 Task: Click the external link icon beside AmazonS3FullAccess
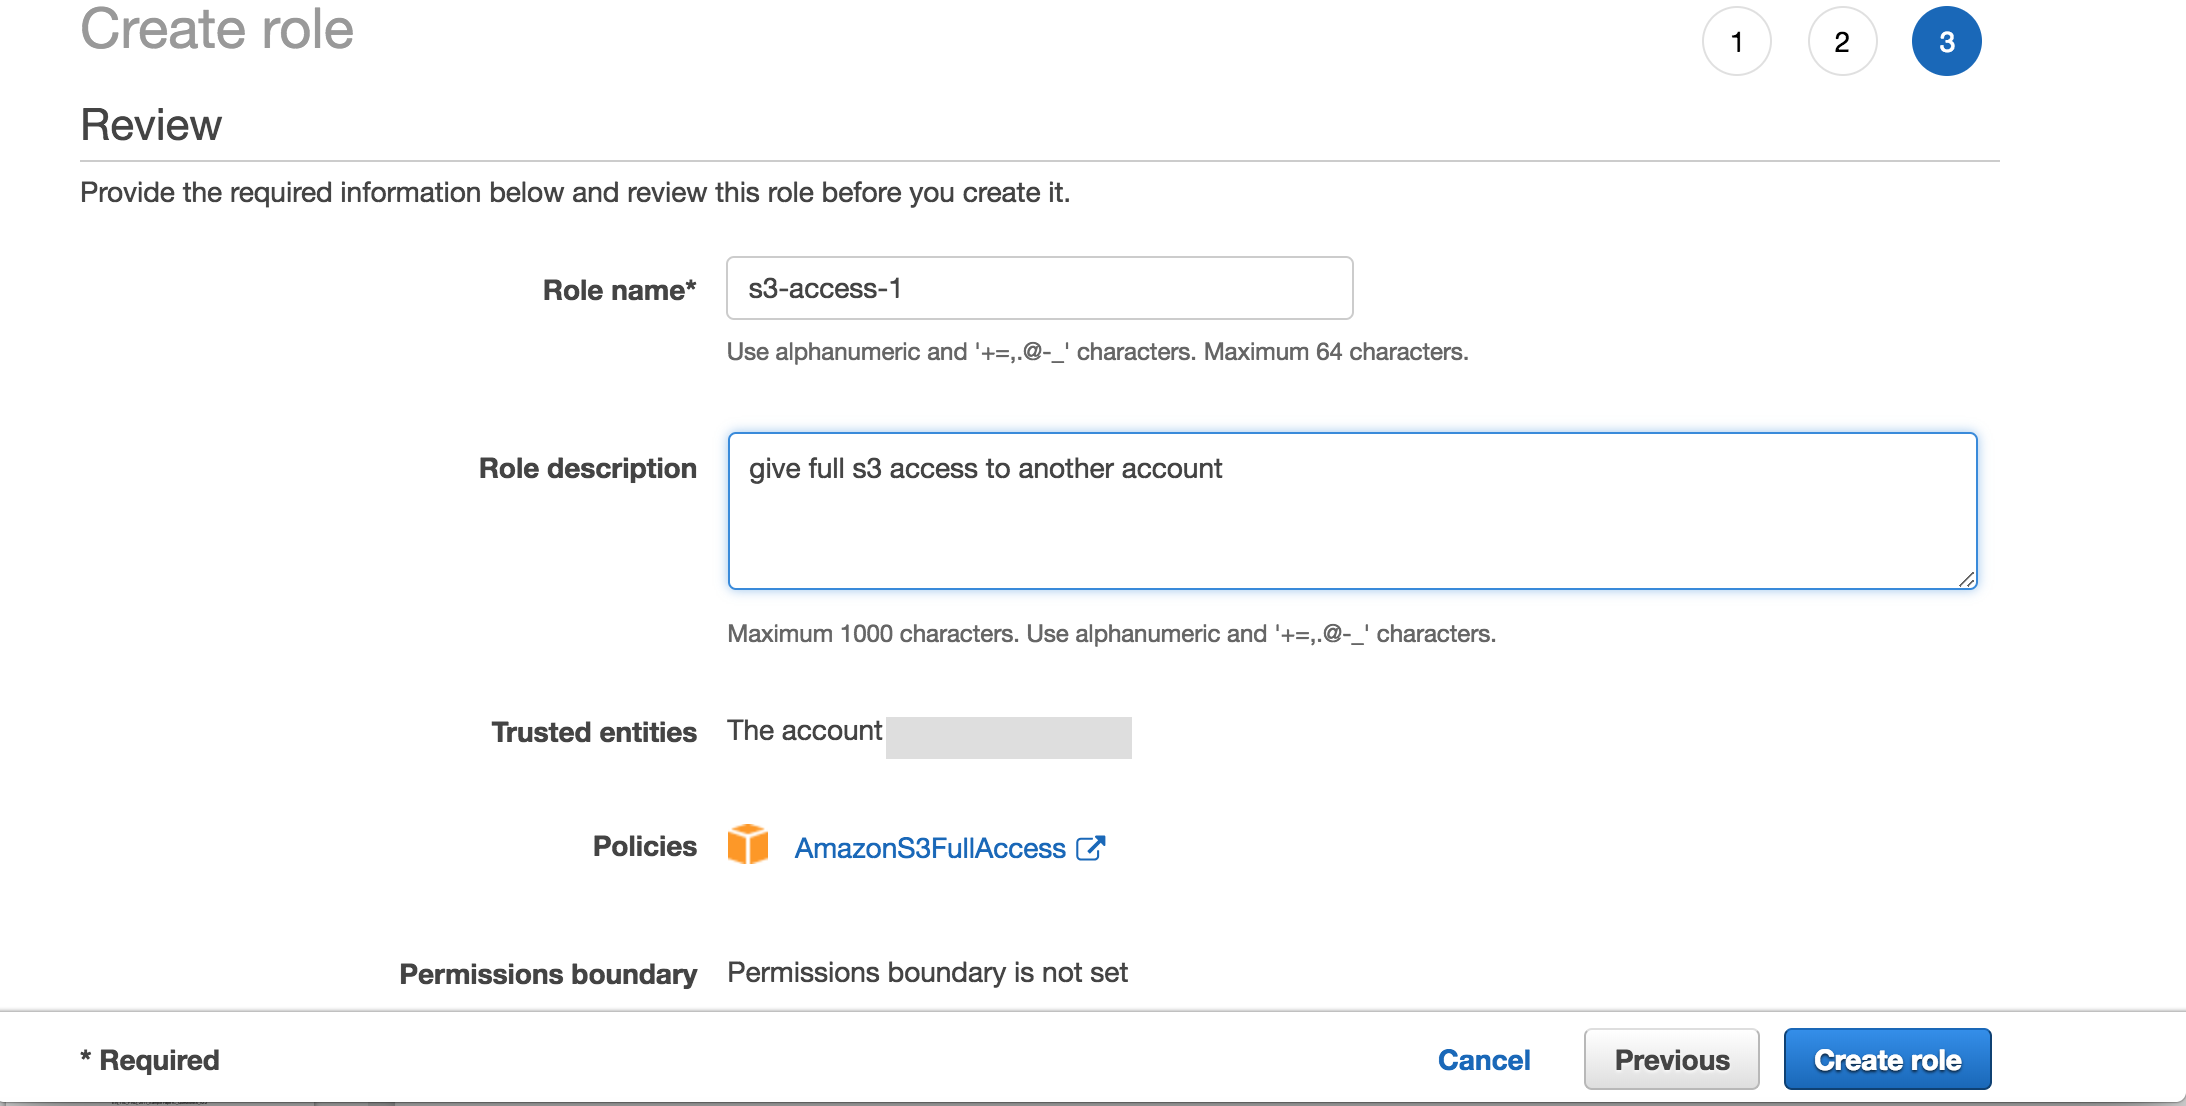(x=1090, y=848)
